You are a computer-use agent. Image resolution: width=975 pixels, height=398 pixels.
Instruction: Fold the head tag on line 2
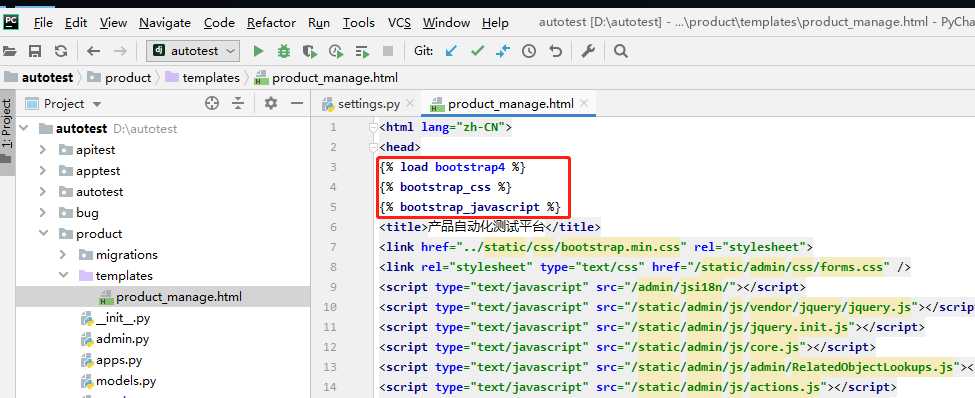tap(372, 147)
